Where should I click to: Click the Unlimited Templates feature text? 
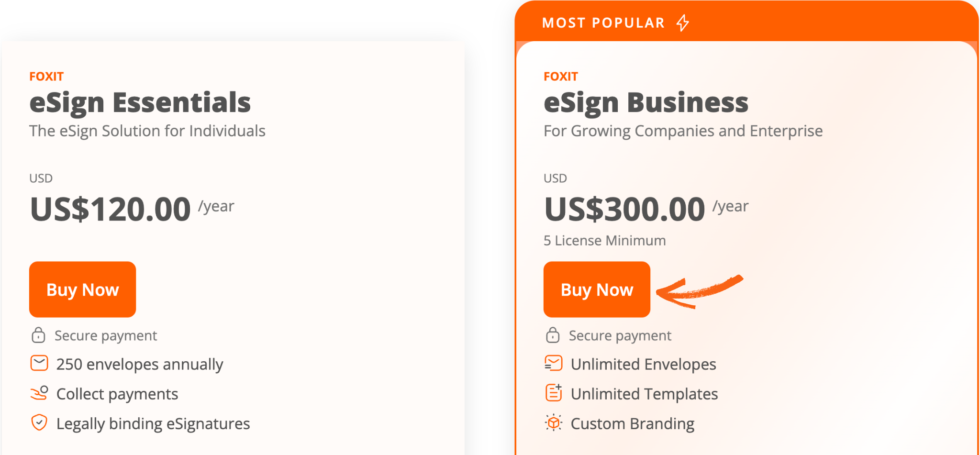pos(644,394)
